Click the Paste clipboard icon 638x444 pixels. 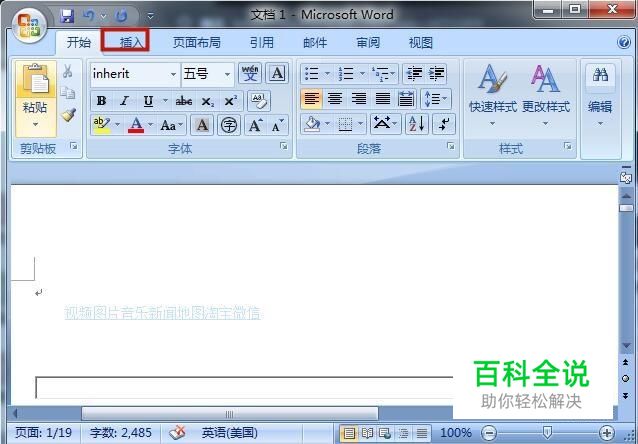pos(36,79)
